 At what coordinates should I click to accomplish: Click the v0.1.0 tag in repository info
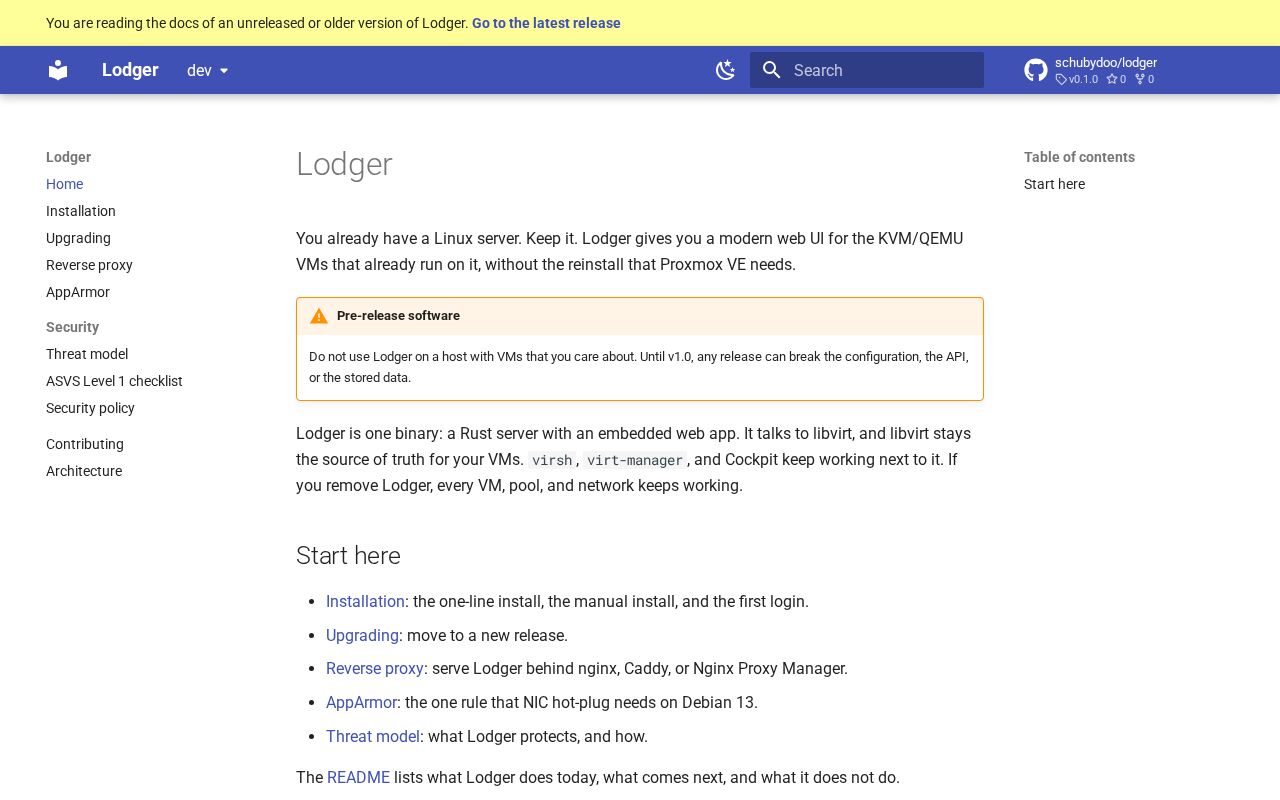(1077, 79)
